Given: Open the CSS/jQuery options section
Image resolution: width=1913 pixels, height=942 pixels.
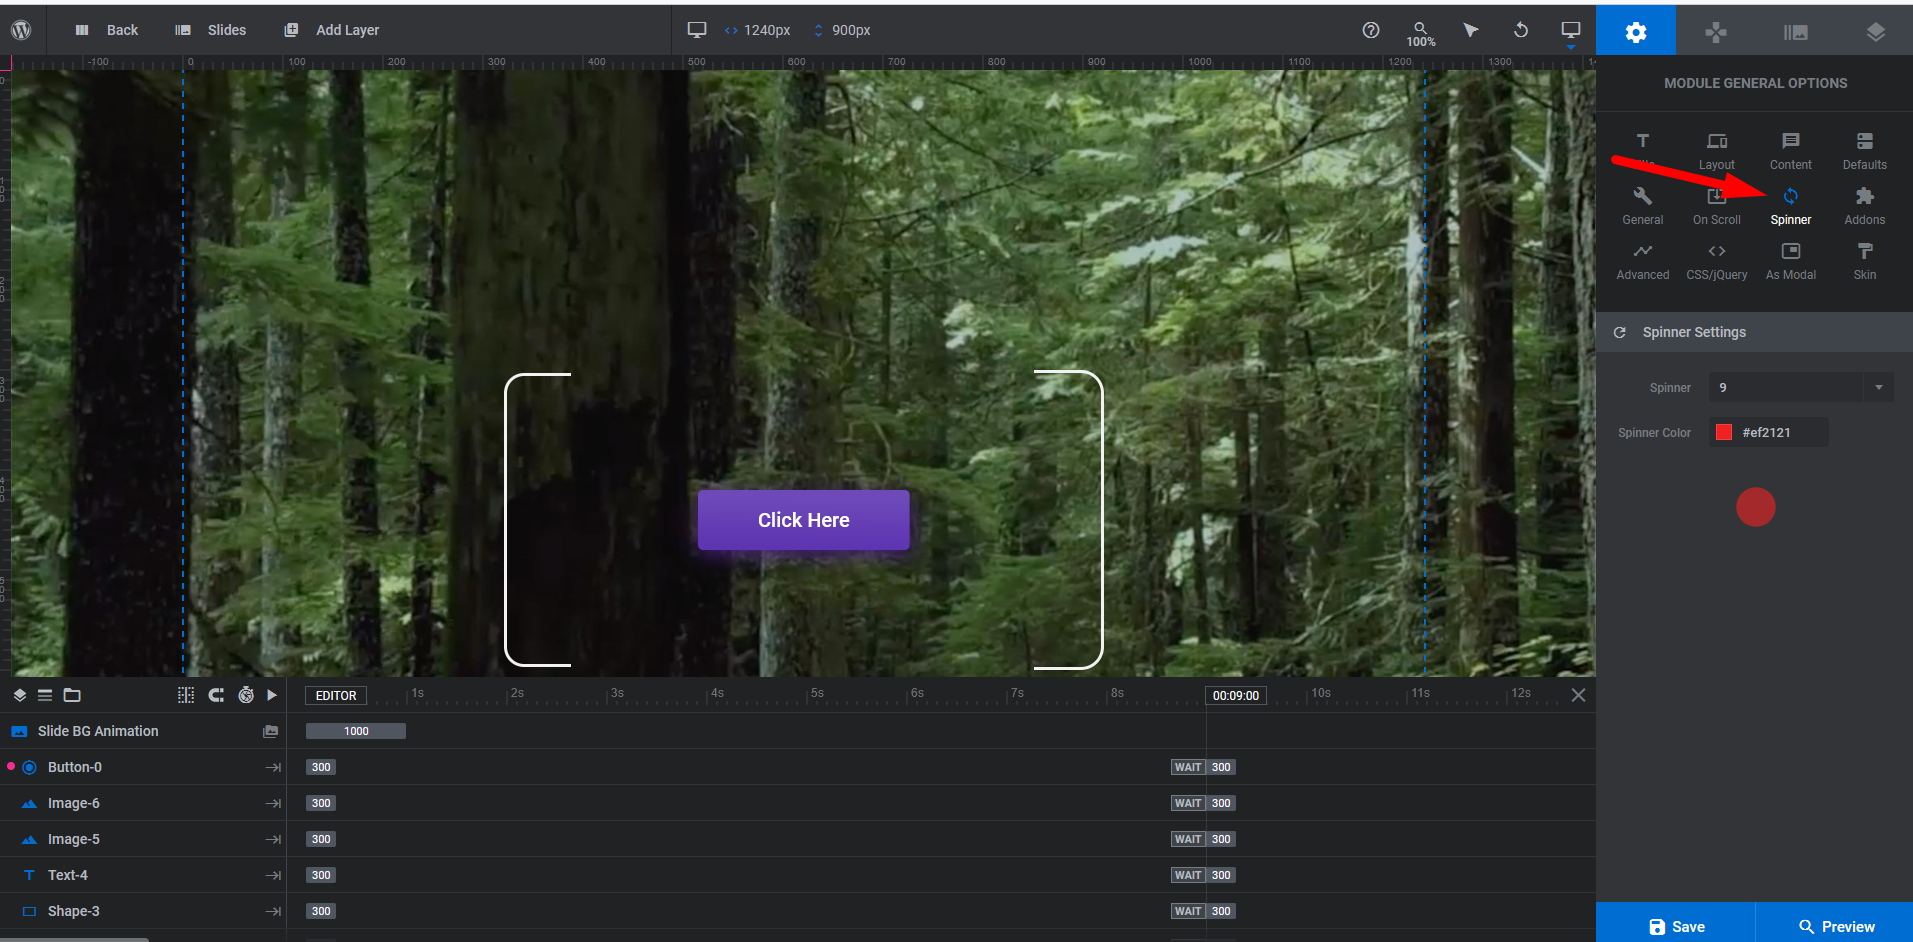Looking at the screenshot, I should click(1717, 261).
